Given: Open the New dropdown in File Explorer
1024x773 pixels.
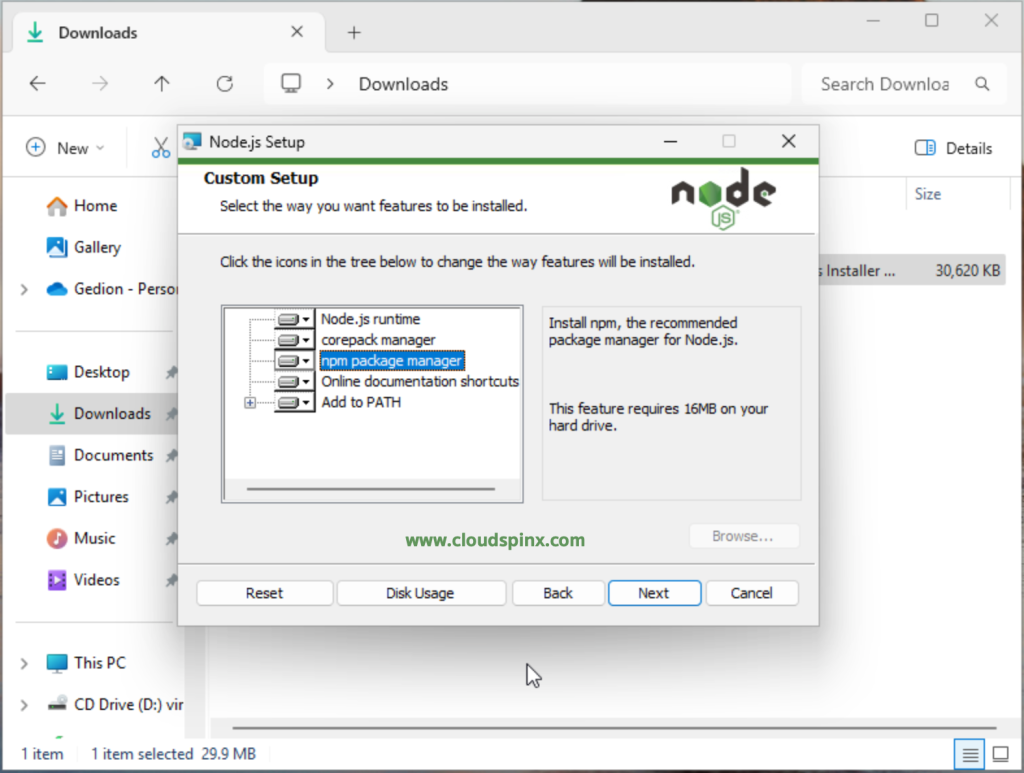Looking at the screenshot, I should (x=65, y=148).
